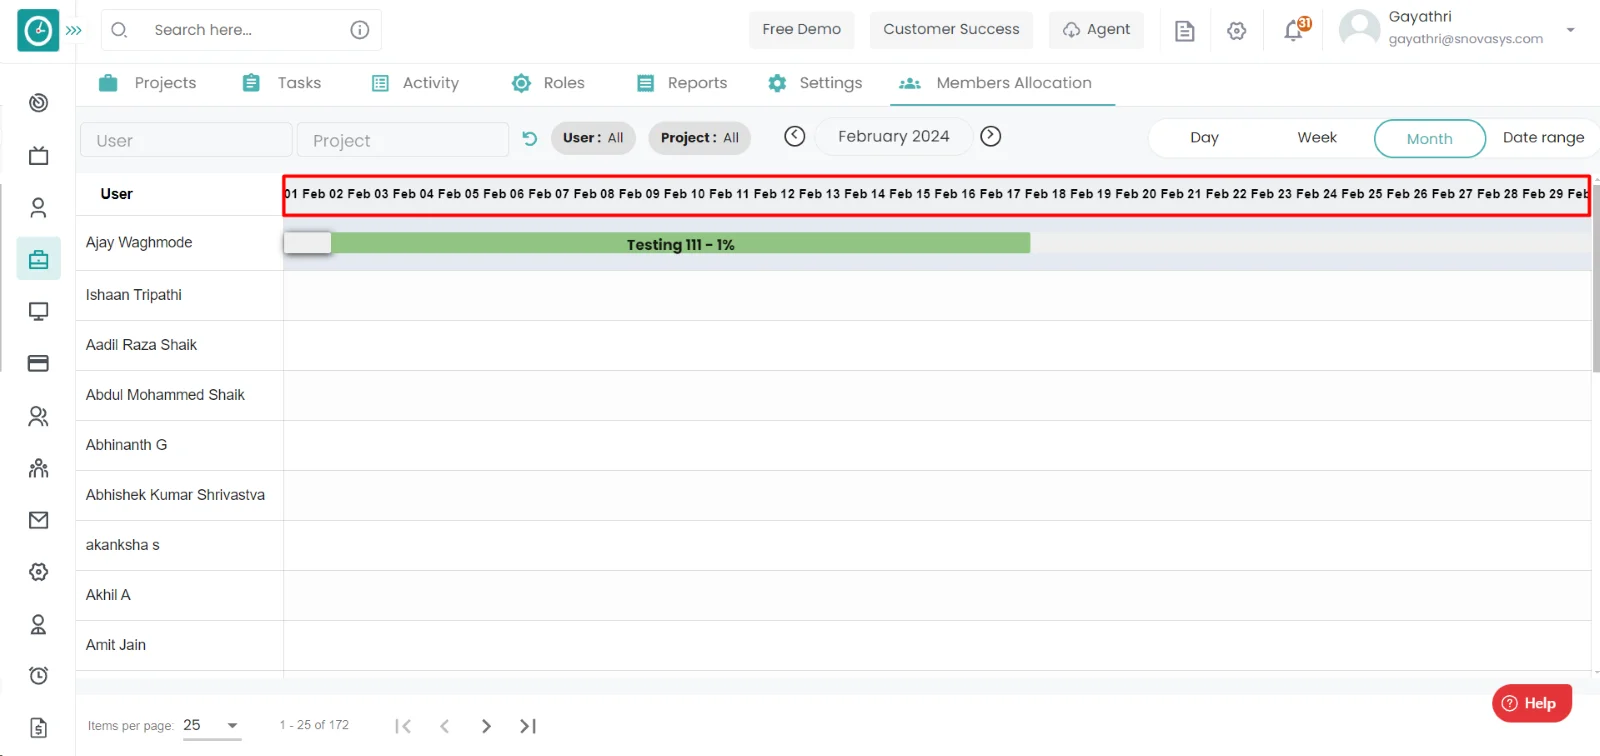The height and width of the screenshot is (756, 1600).
Task: Expand the user account dropdown arrow
Action: point(1570,30)
